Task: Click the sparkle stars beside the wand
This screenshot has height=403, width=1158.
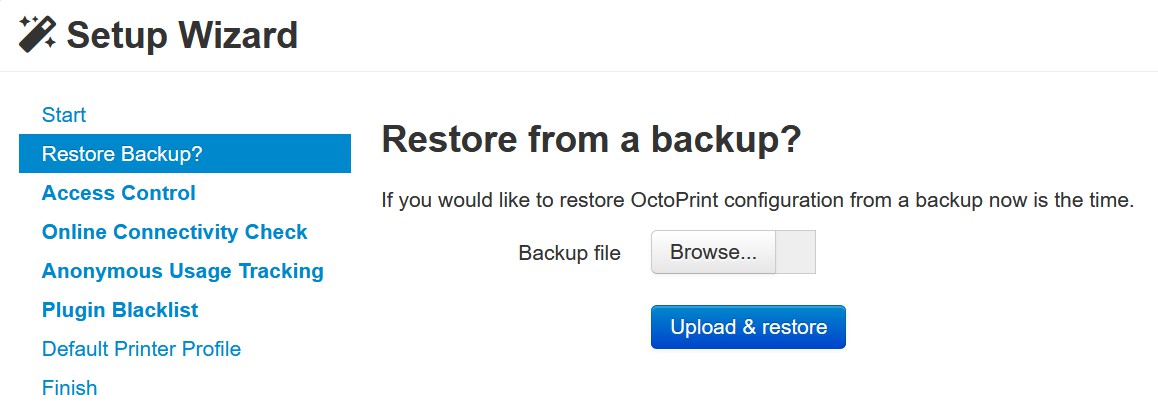Action: [x=27, y=23]
